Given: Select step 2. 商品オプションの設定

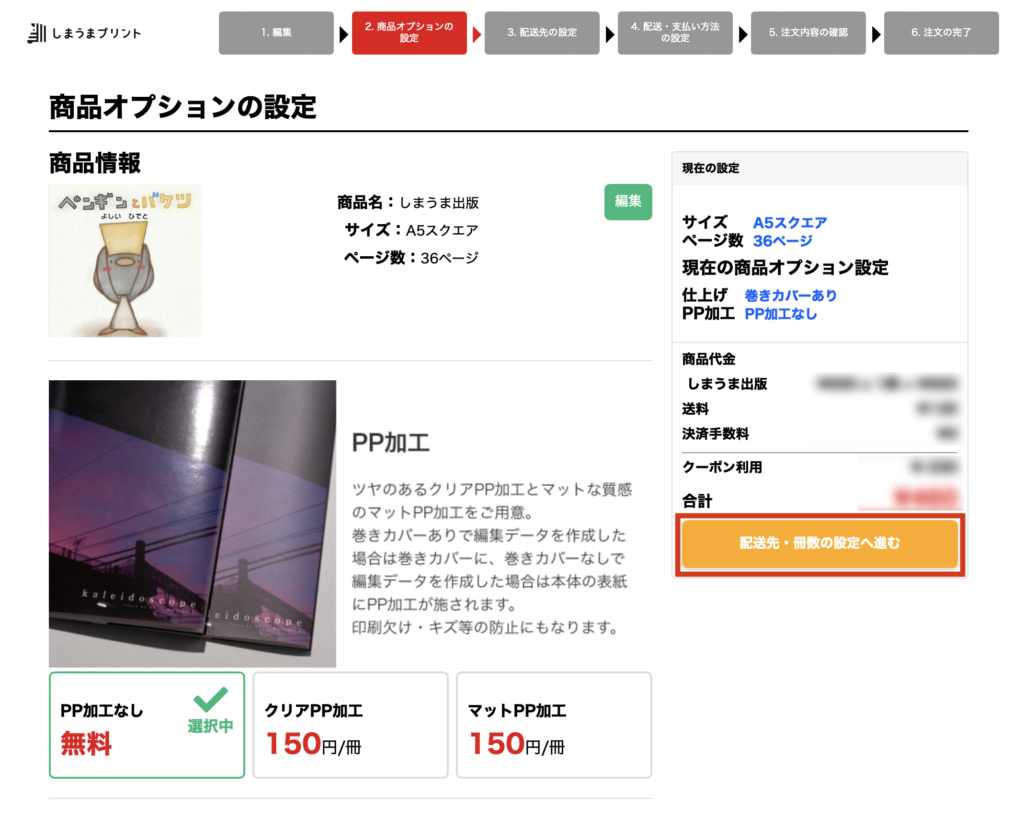Looking at the screenshot, I should tap(409, 33).
